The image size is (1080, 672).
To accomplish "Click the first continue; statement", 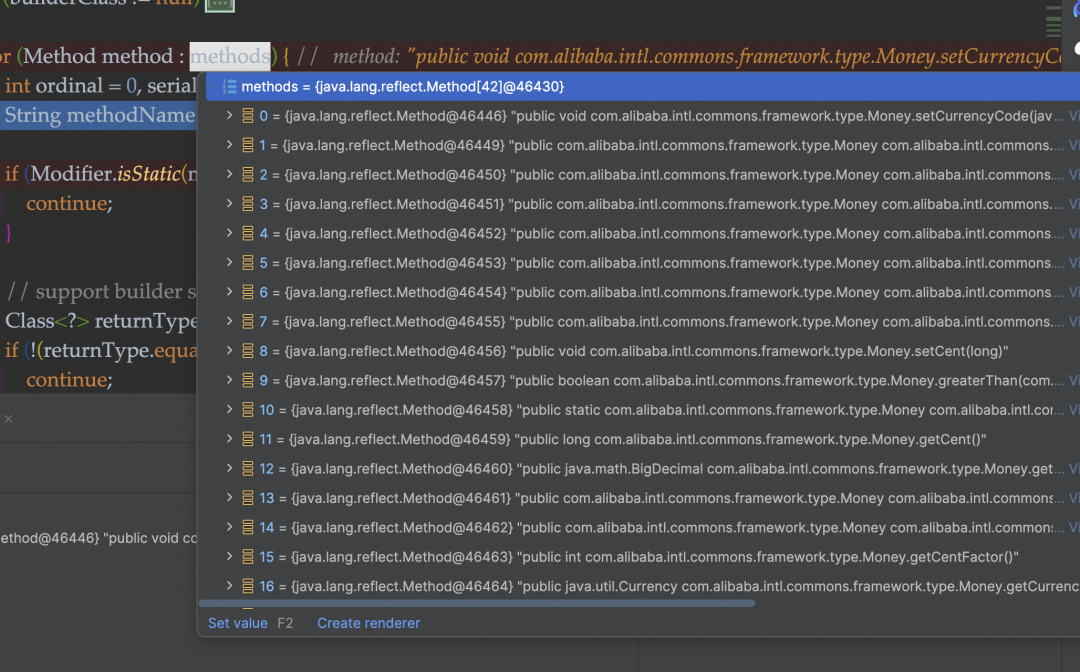I will (70, 203).
